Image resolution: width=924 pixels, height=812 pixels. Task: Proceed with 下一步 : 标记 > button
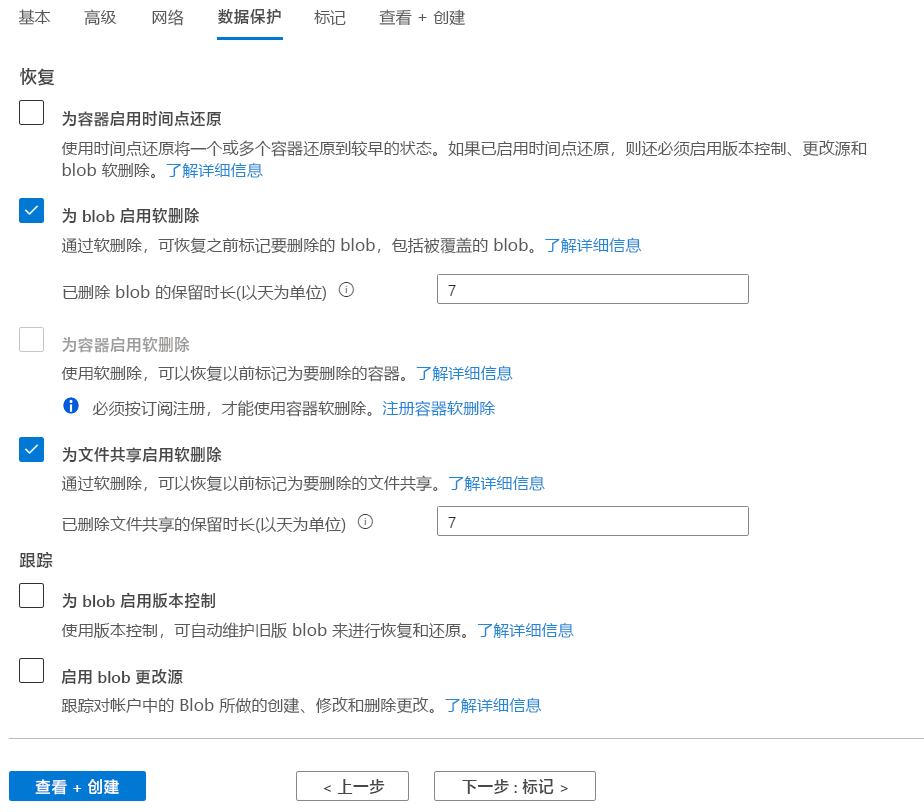pos(515,786)
